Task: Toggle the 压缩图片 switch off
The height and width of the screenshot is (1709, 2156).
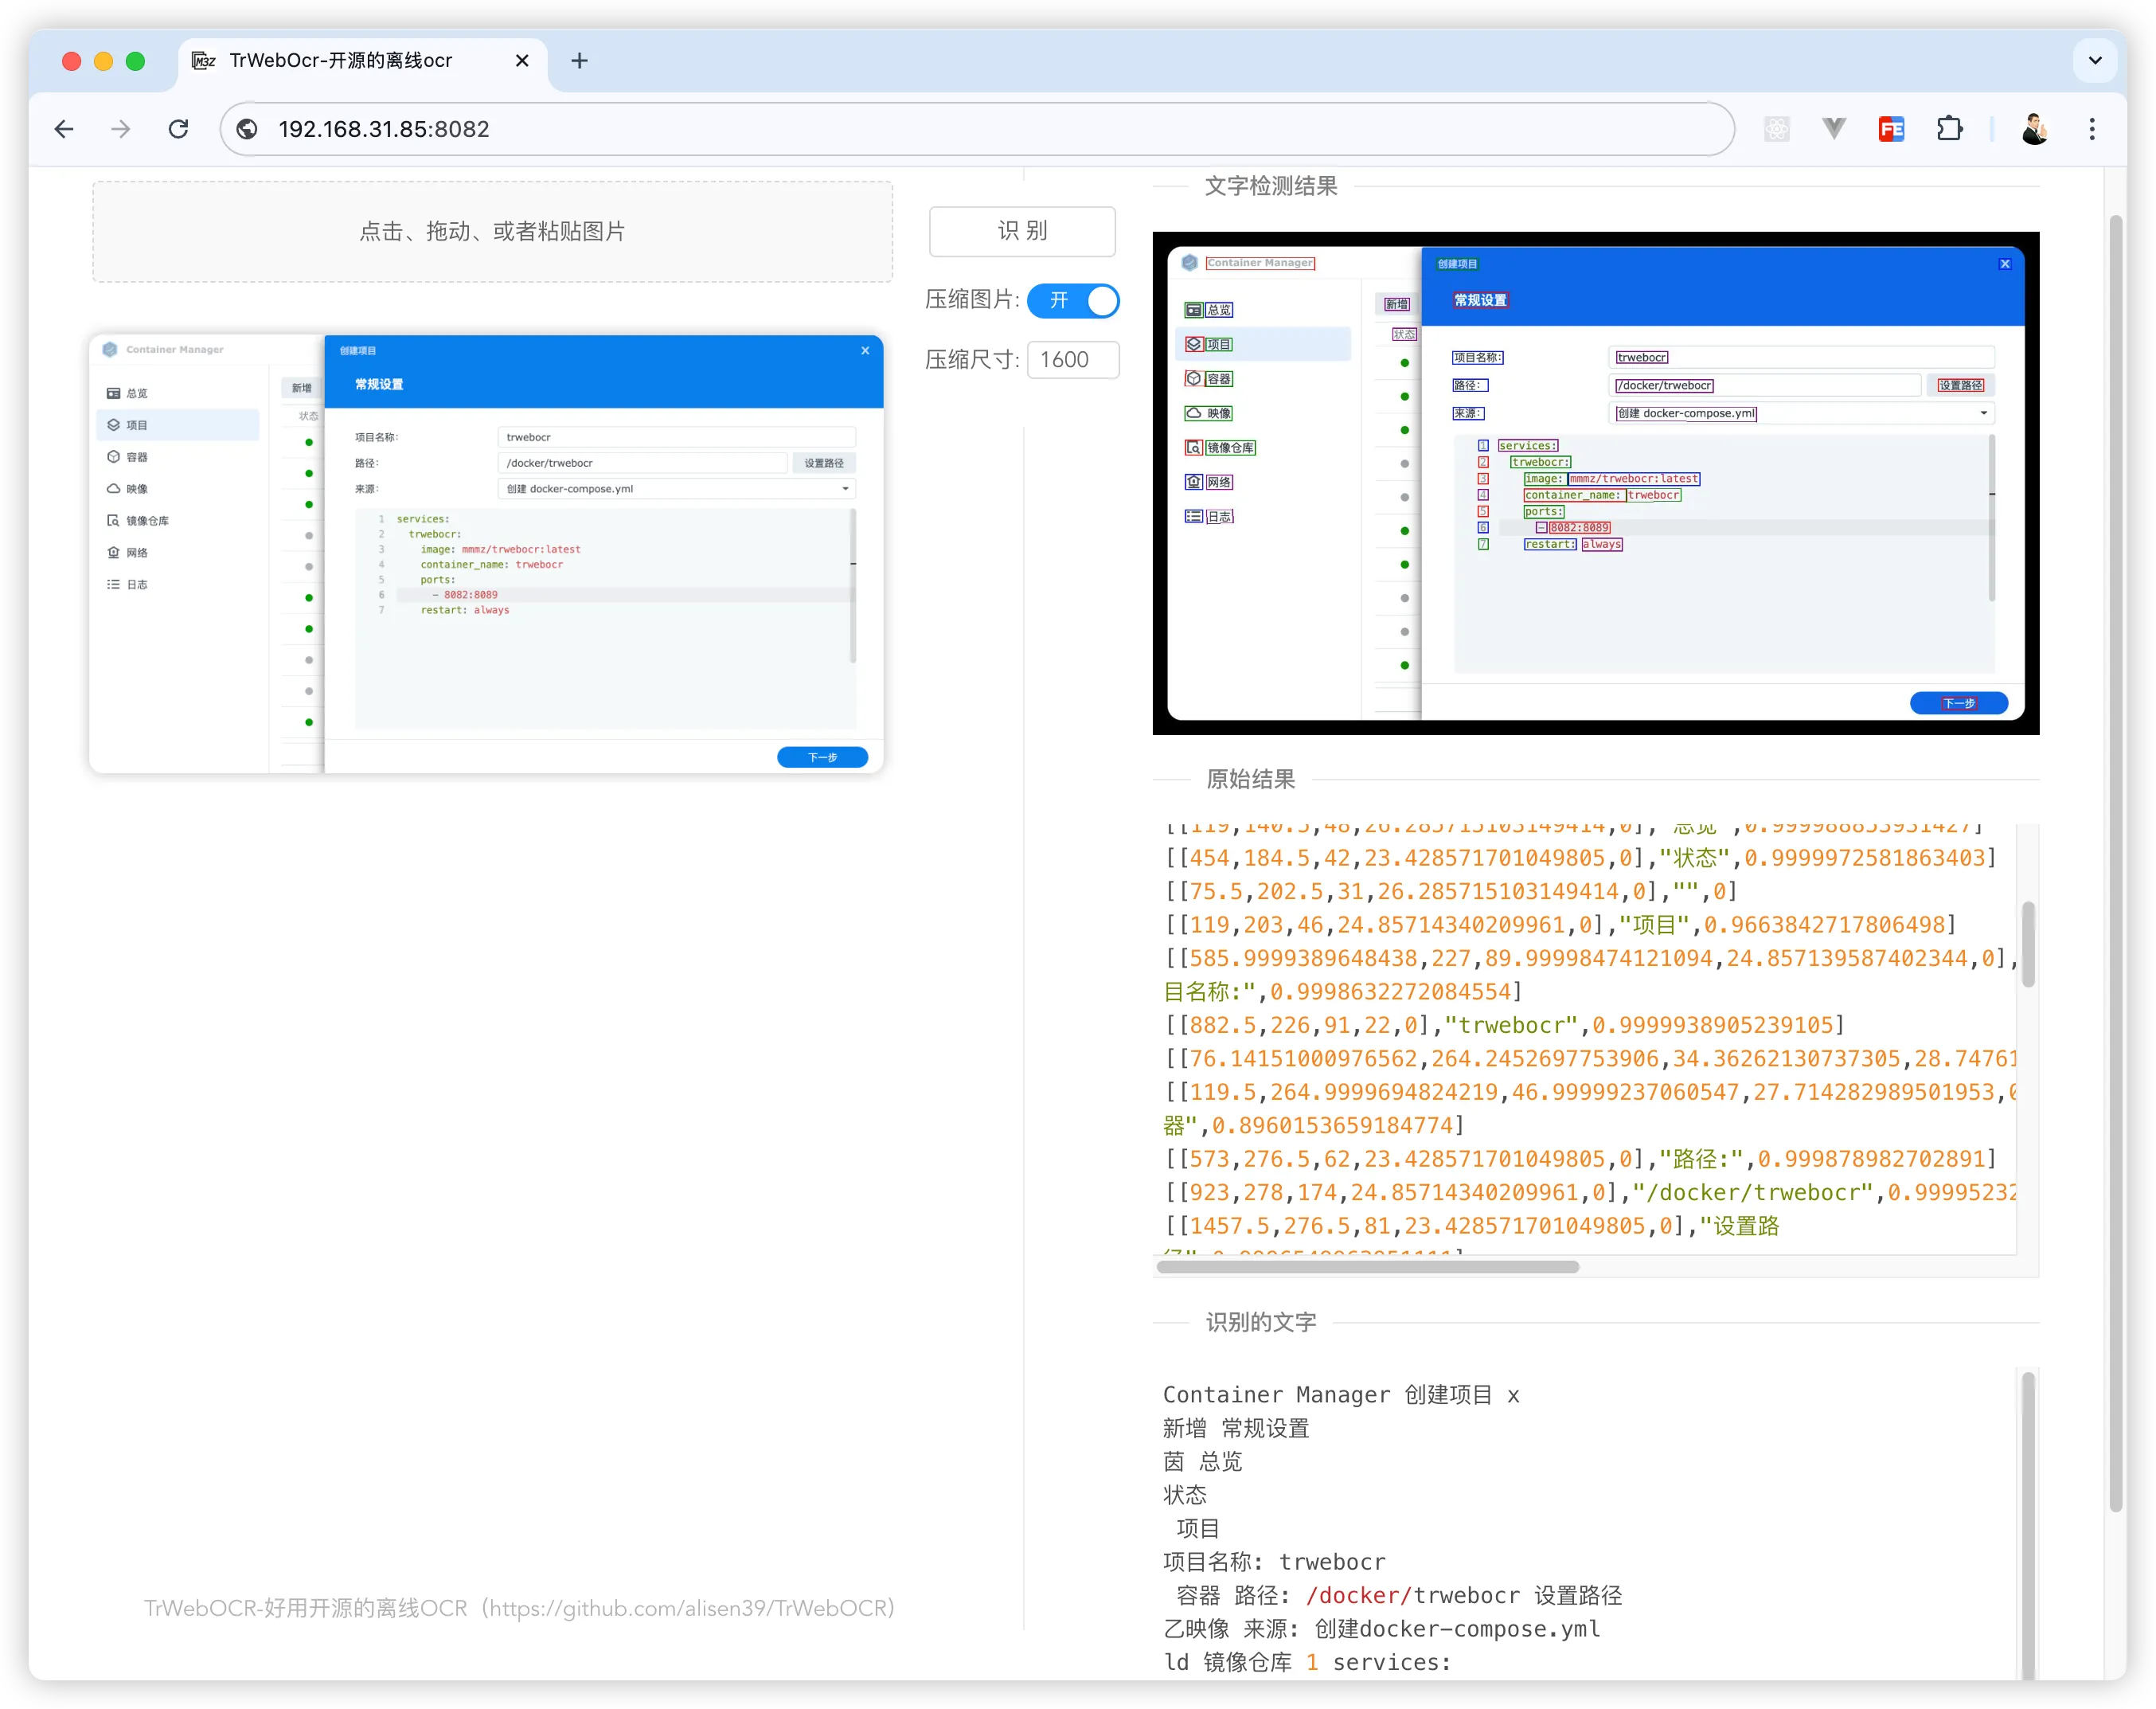Action: [1073, 300]
